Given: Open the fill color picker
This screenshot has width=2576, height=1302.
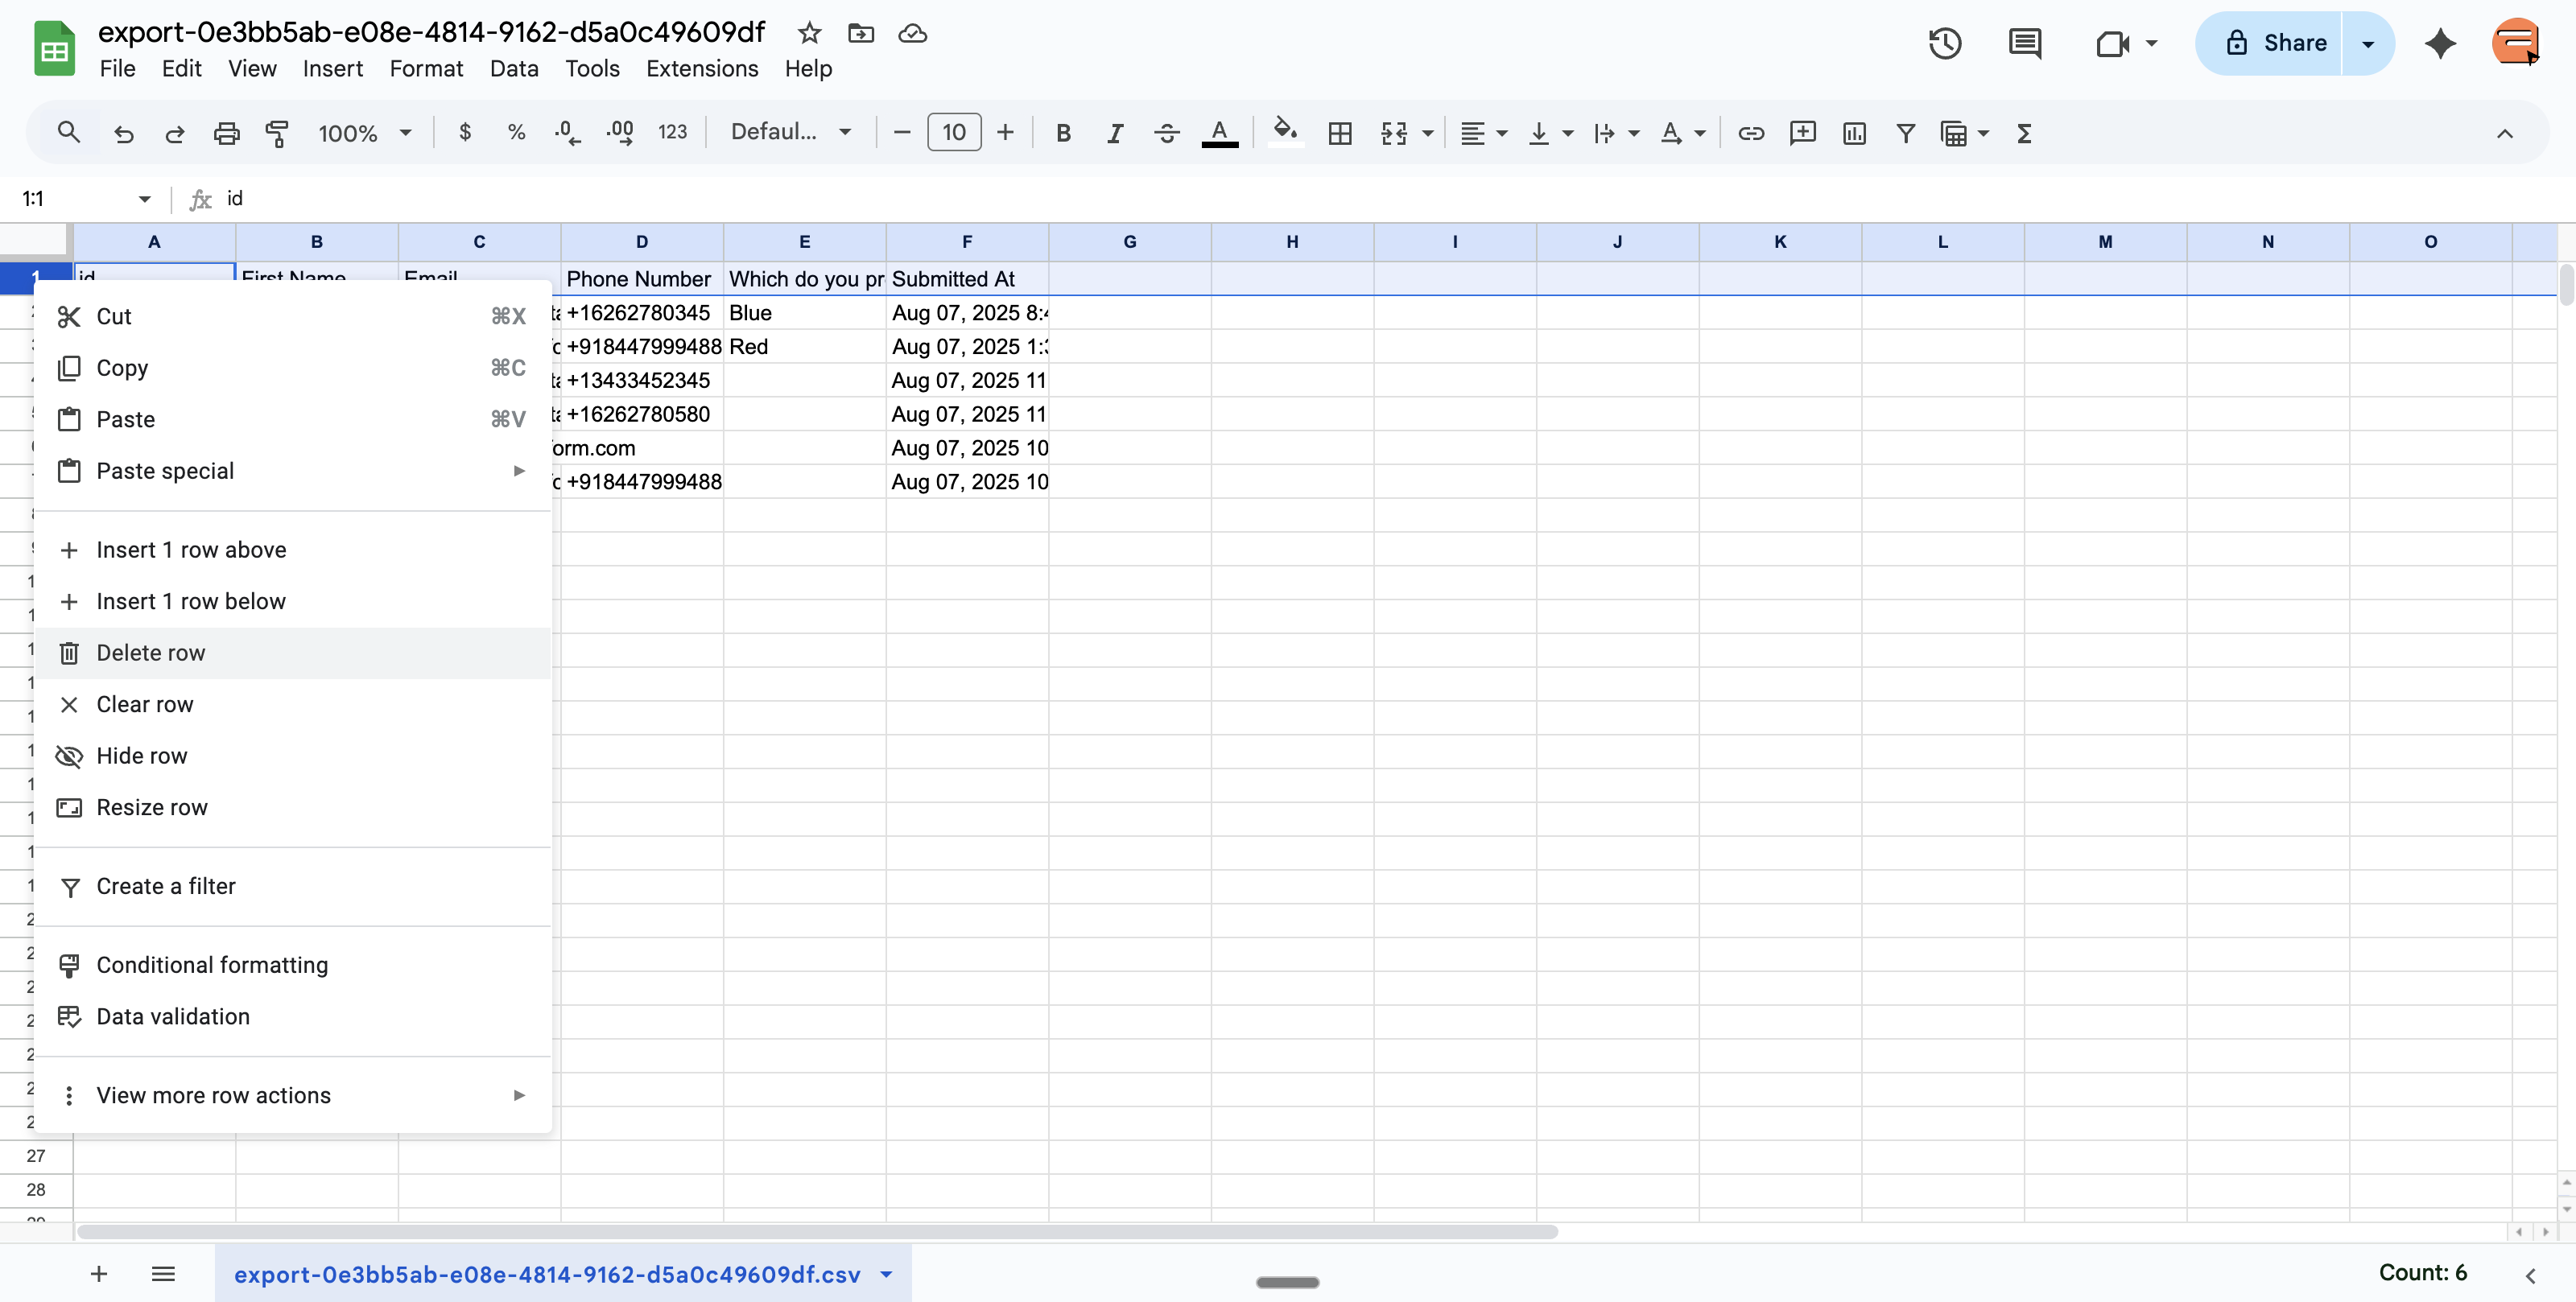Looking at the screenshot, I should click(1285, 132).
